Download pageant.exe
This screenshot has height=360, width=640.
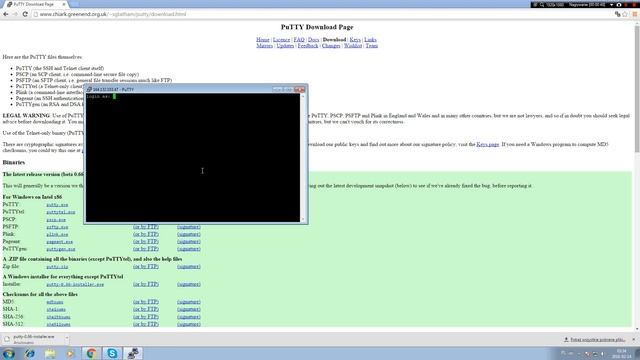pyautogui.click(x=60, y=242)
